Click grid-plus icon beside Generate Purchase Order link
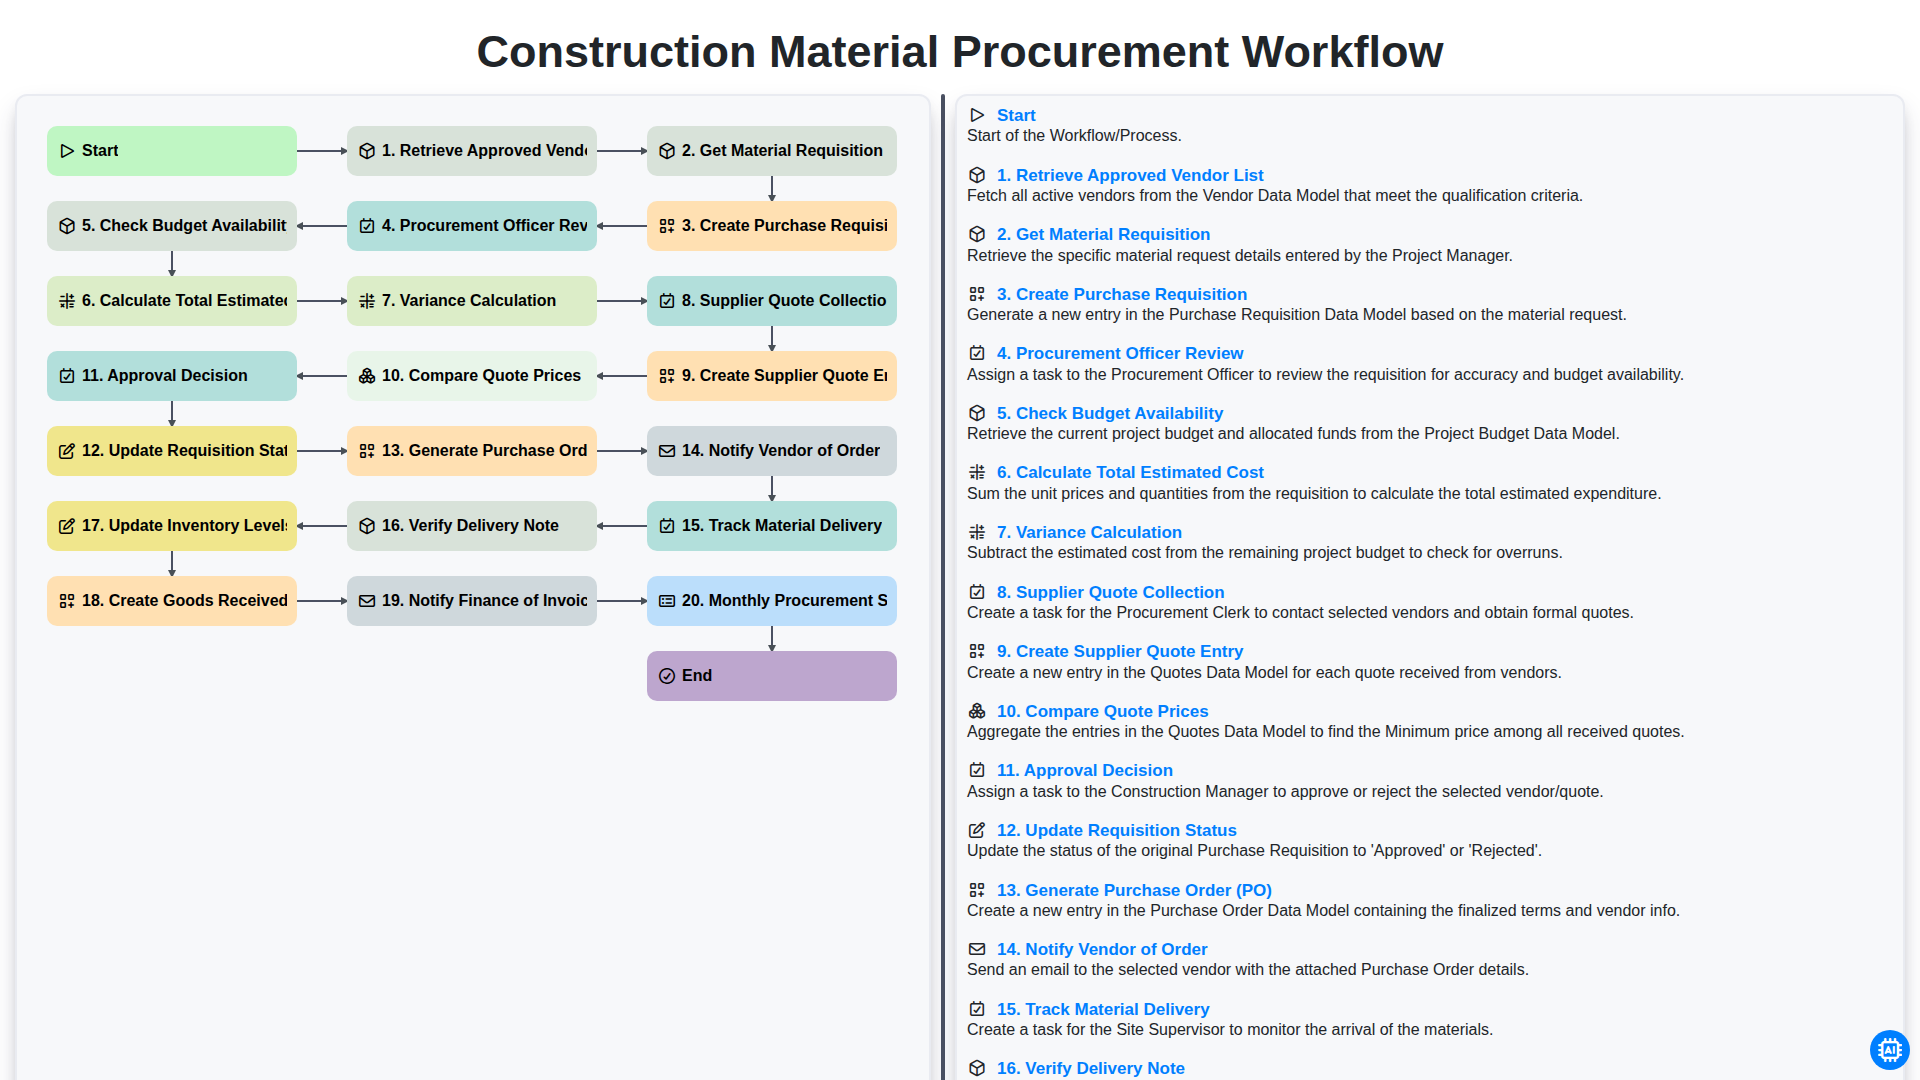 (x=977, y=890)
